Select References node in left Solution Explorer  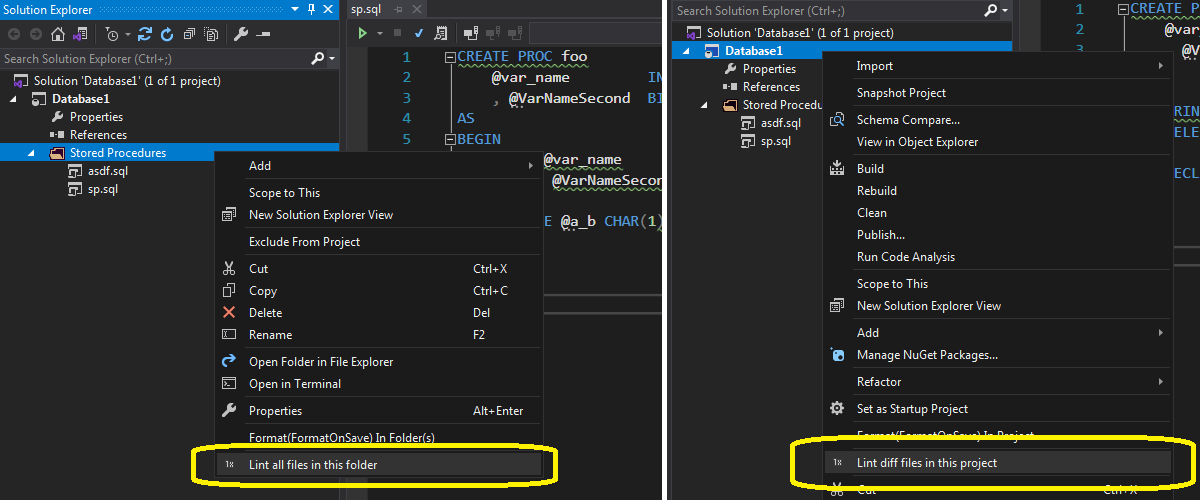point(98,135)
